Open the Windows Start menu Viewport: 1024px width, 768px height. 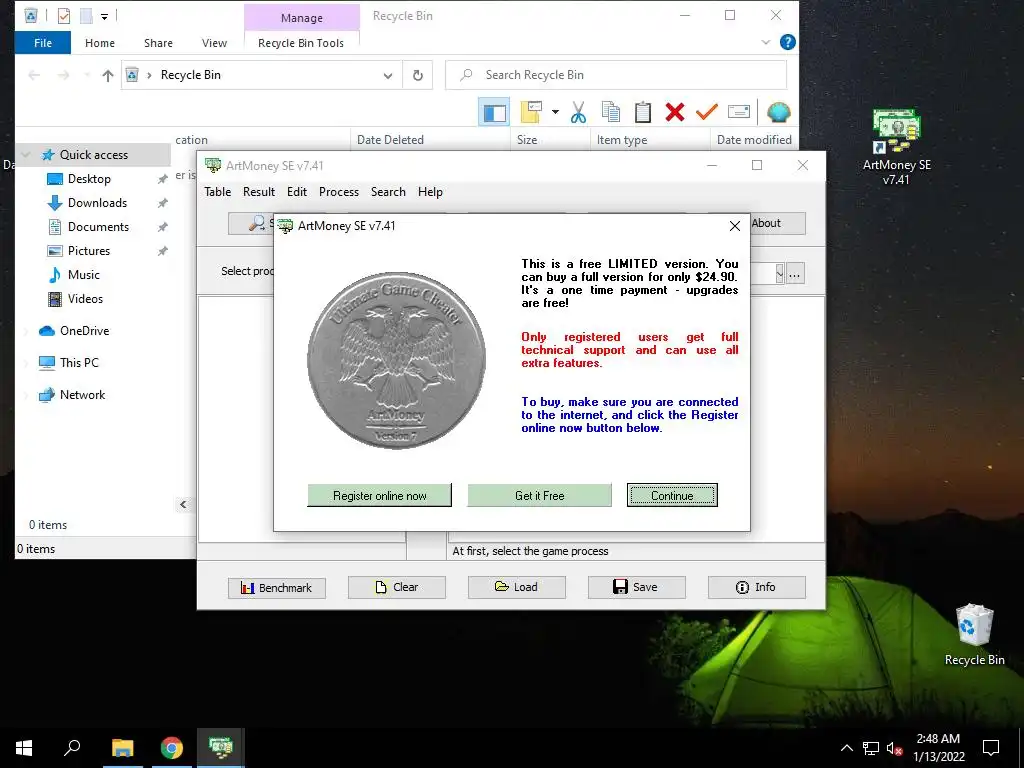[x=24, y=748]
